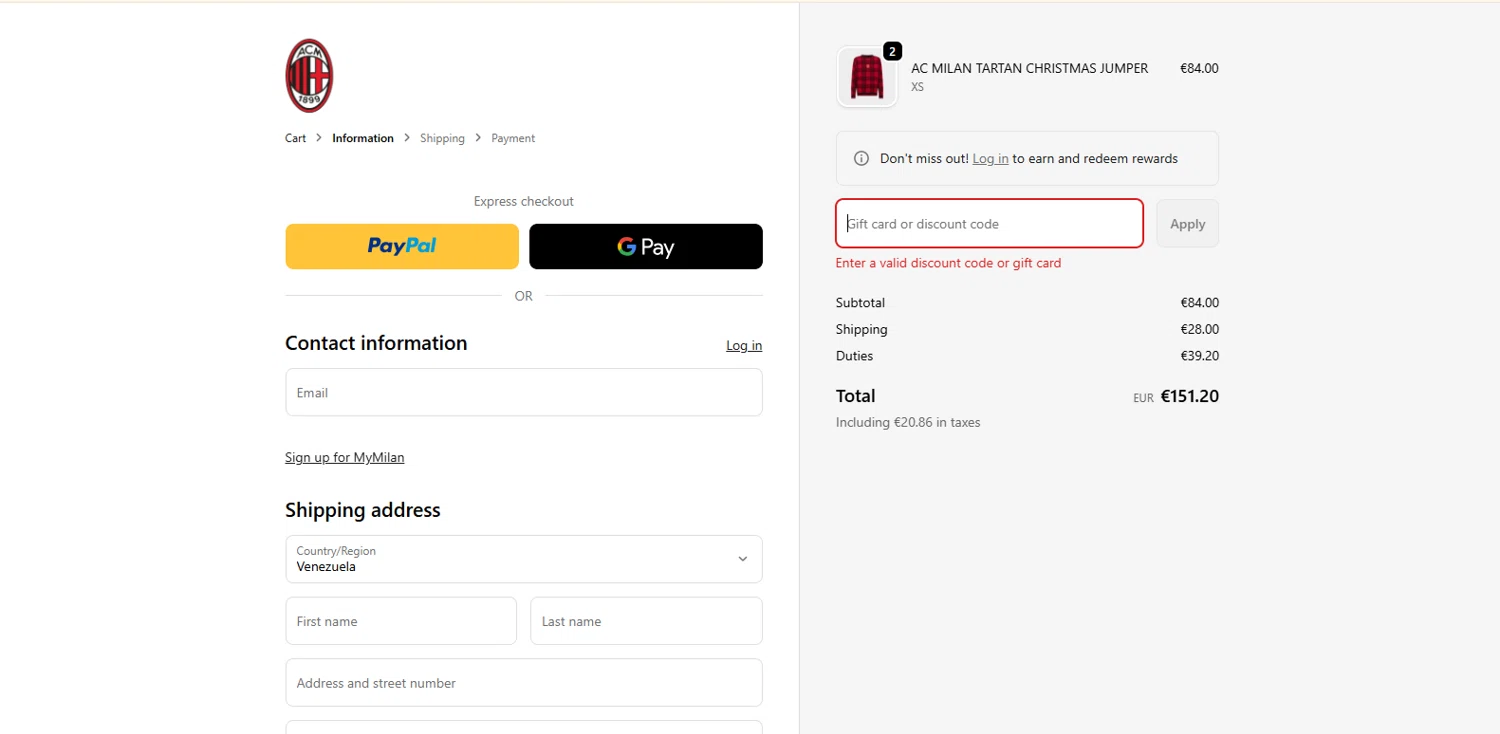Click the Total amount €151.20

(x=1189, y=396)
